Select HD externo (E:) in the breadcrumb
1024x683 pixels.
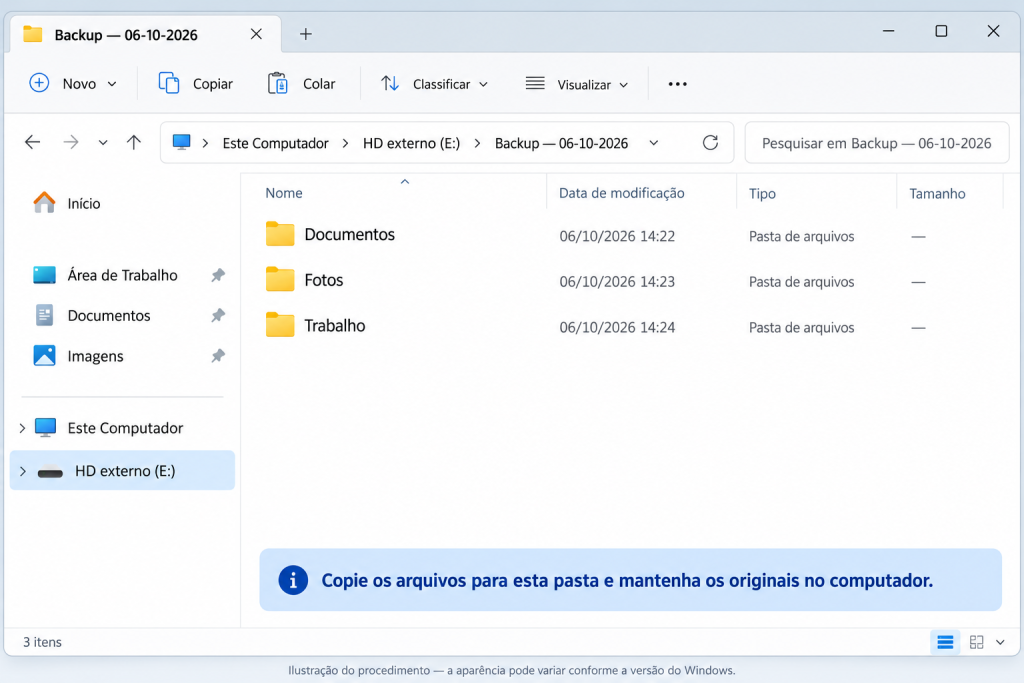point(411,143)
